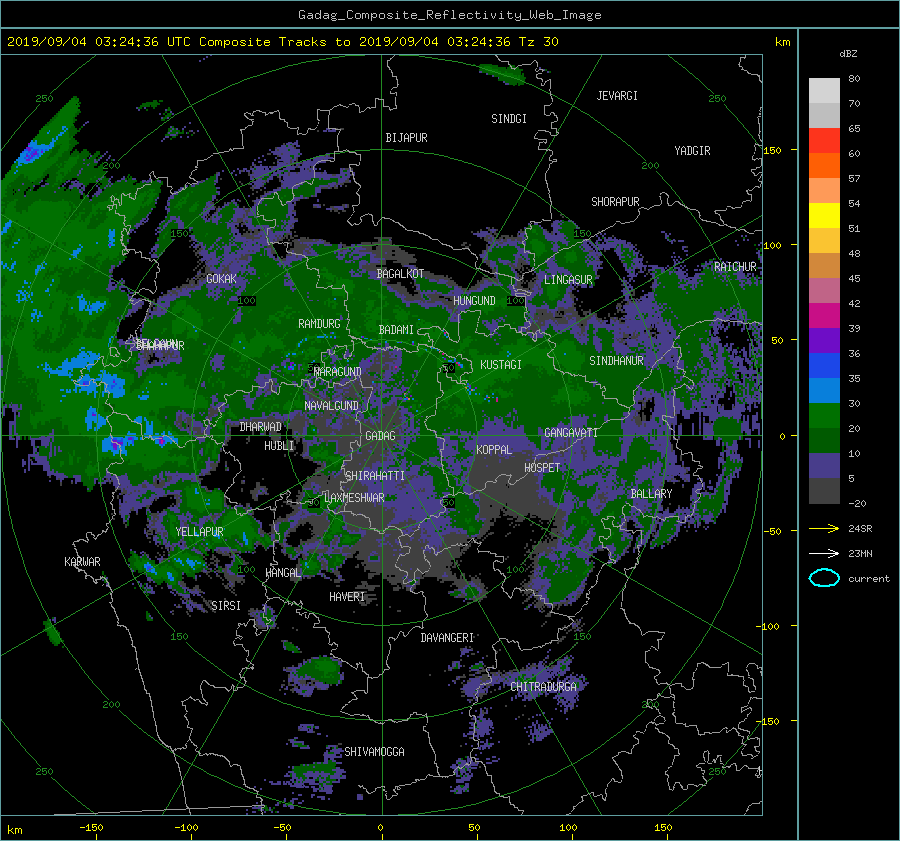Click the '-20' value in the dBZ legend
This screenshot has width=900, height=841.
pos(857,503)
